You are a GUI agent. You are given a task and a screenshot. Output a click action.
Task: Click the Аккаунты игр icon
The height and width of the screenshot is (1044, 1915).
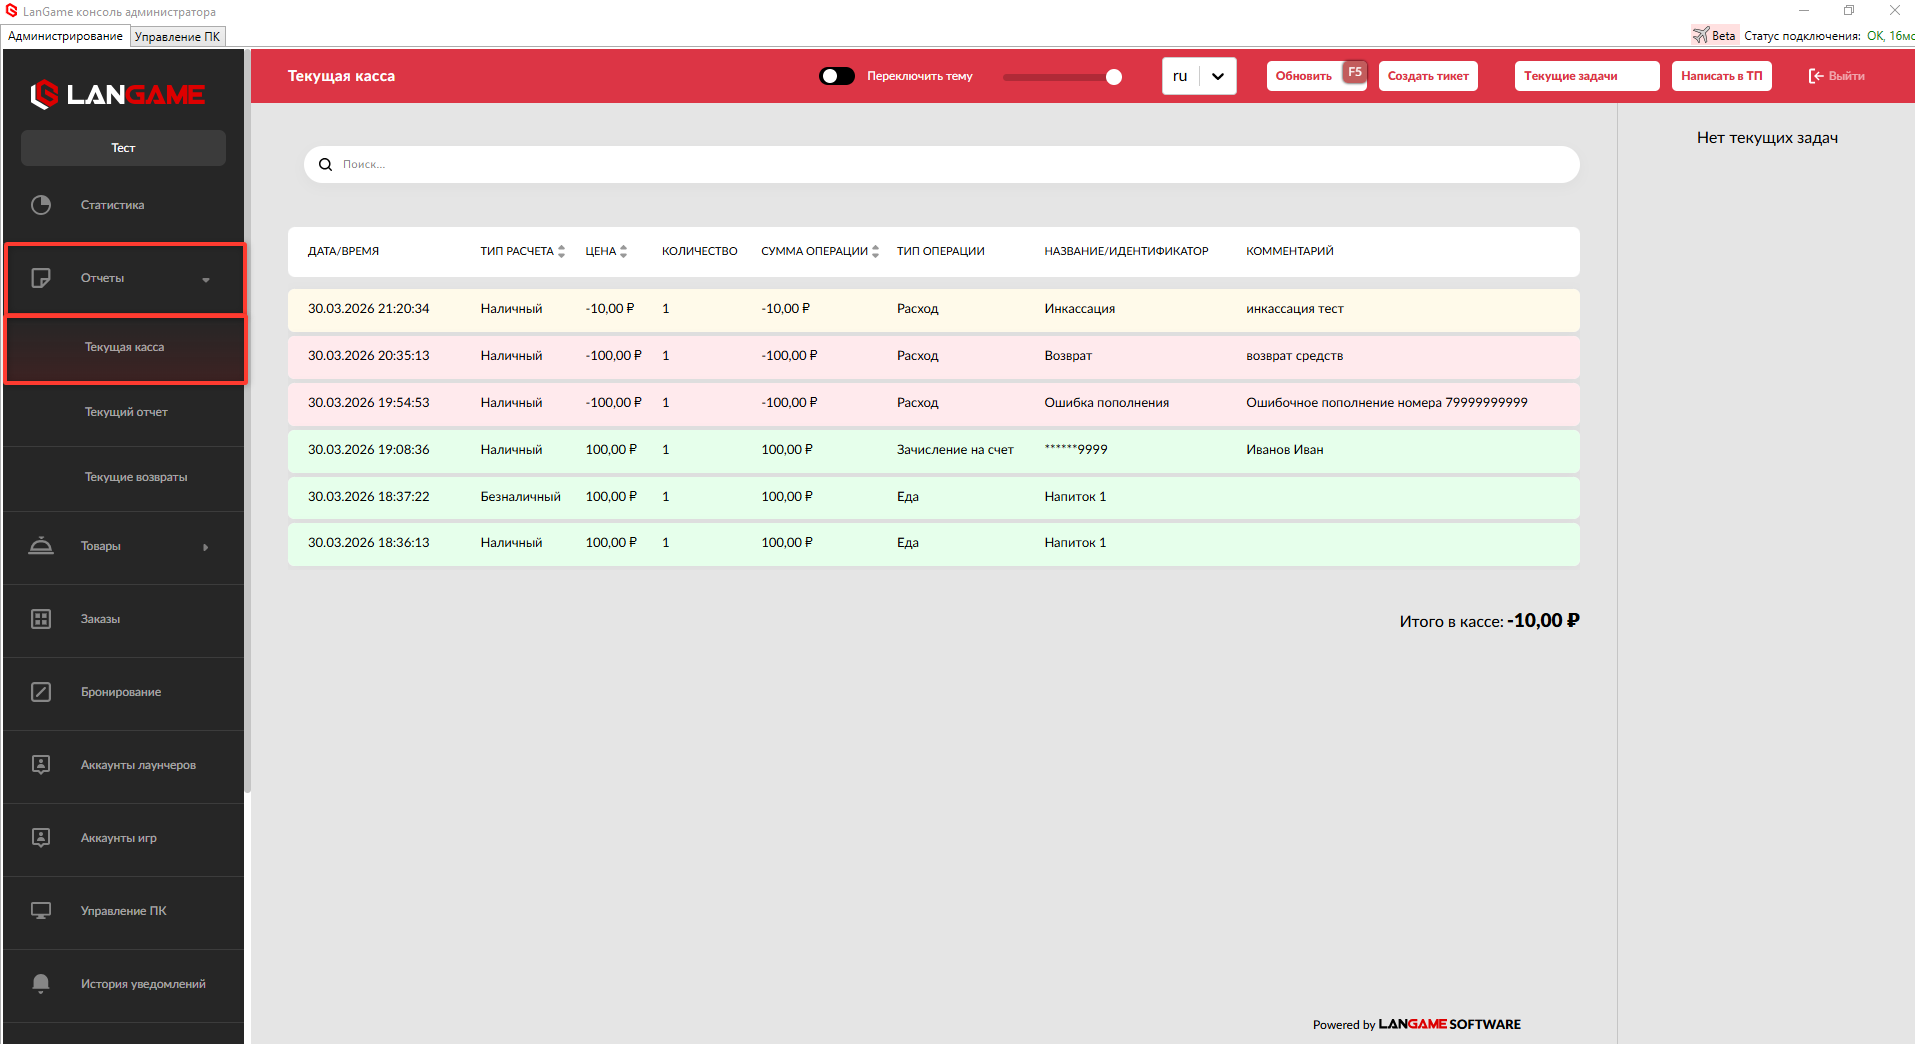(x=41, y=838)
